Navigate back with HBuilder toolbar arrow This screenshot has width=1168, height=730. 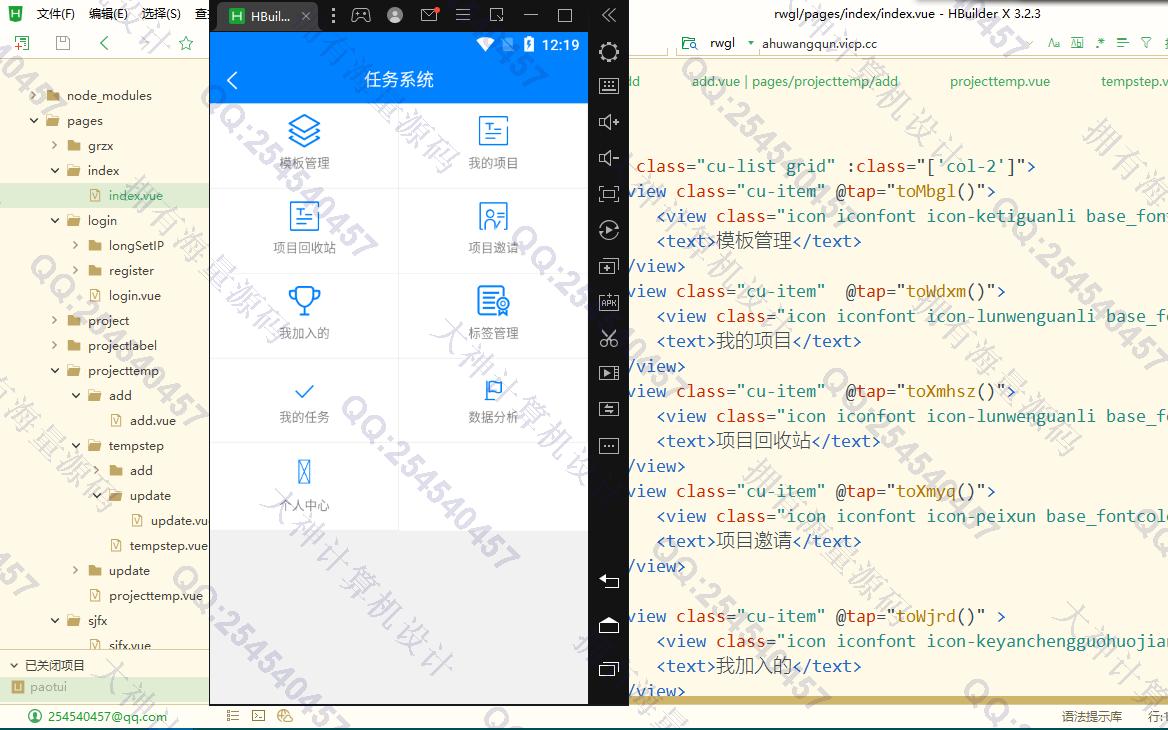104,43
